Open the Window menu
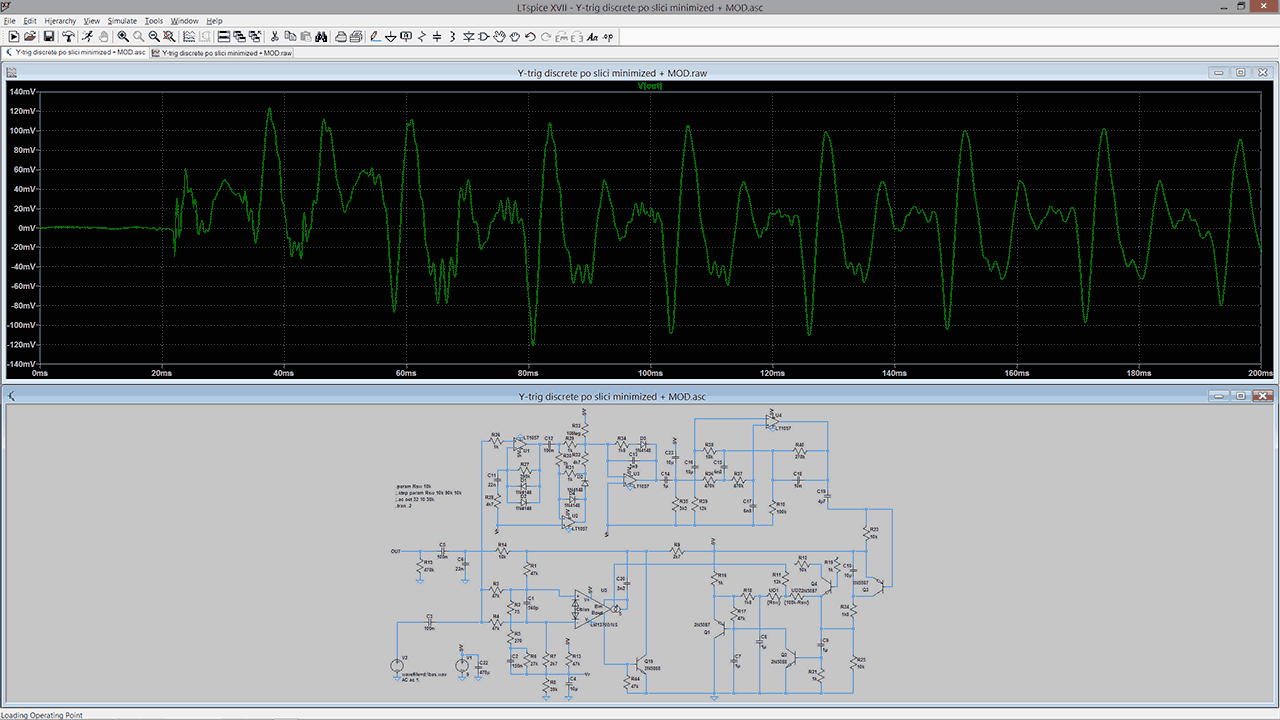 click(184, 21)
